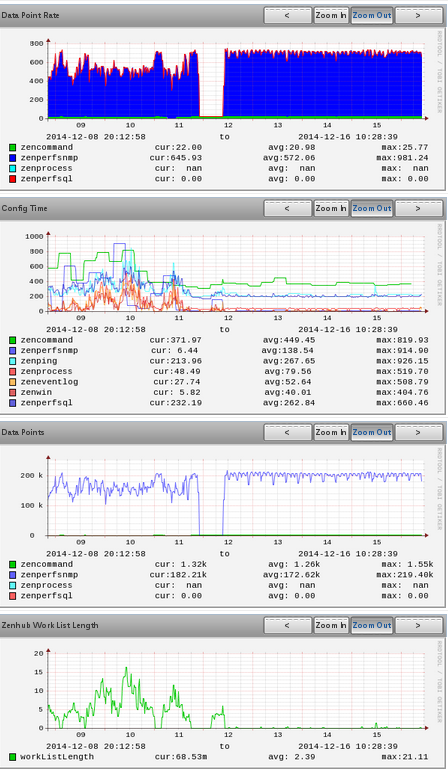Viewport: 448px width, 769px height.
Task: Click 'cur:645.93' zenperfsnmp value
Action: pyautogui.click(x=176, y=158)
